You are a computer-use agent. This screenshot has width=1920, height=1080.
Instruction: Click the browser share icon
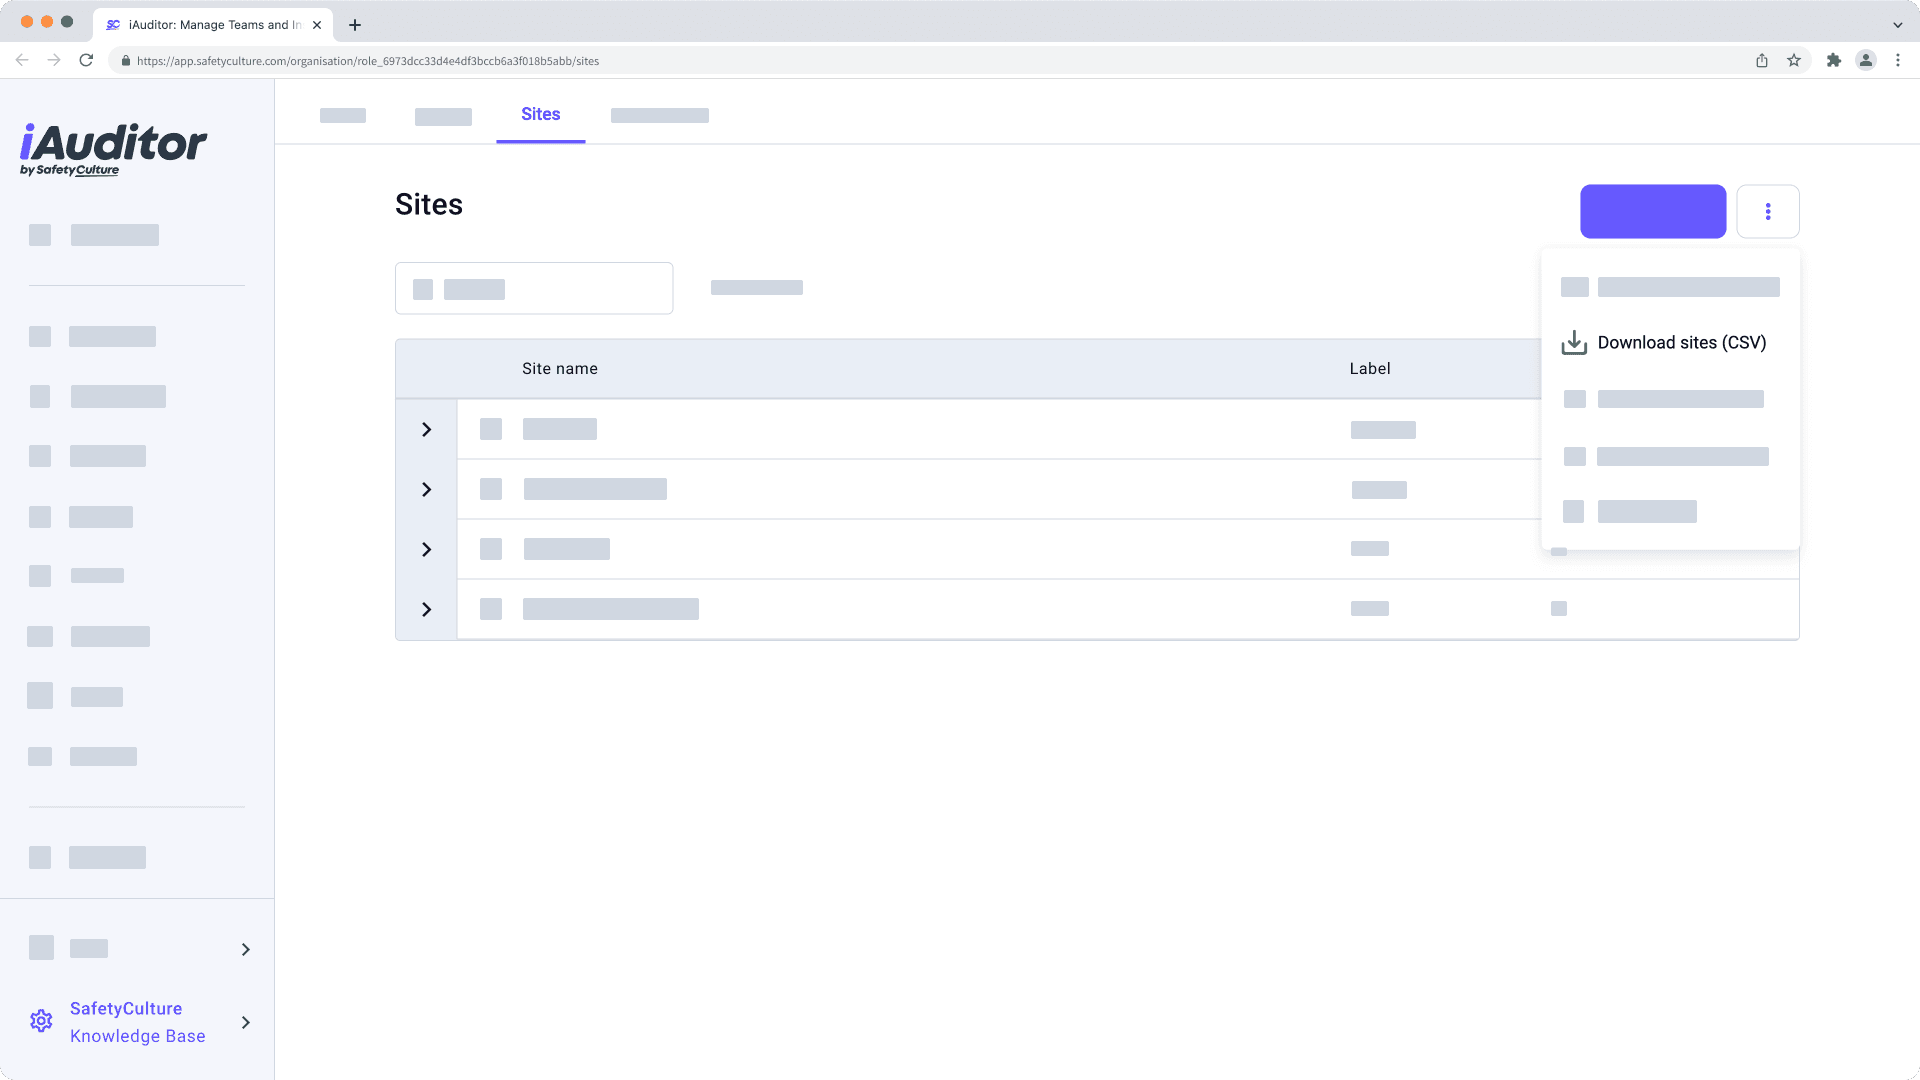(x=1762, y=60)
